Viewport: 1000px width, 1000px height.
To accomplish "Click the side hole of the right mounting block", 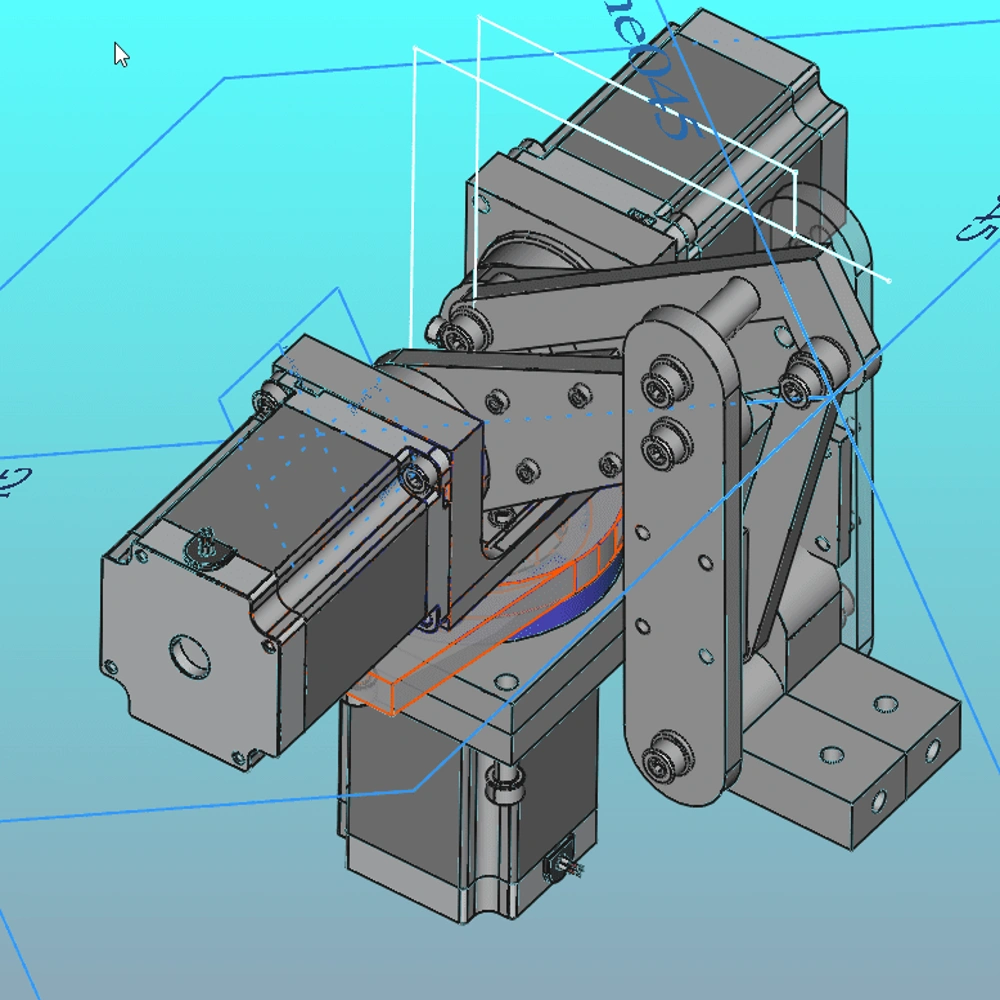I will (932, 750).
